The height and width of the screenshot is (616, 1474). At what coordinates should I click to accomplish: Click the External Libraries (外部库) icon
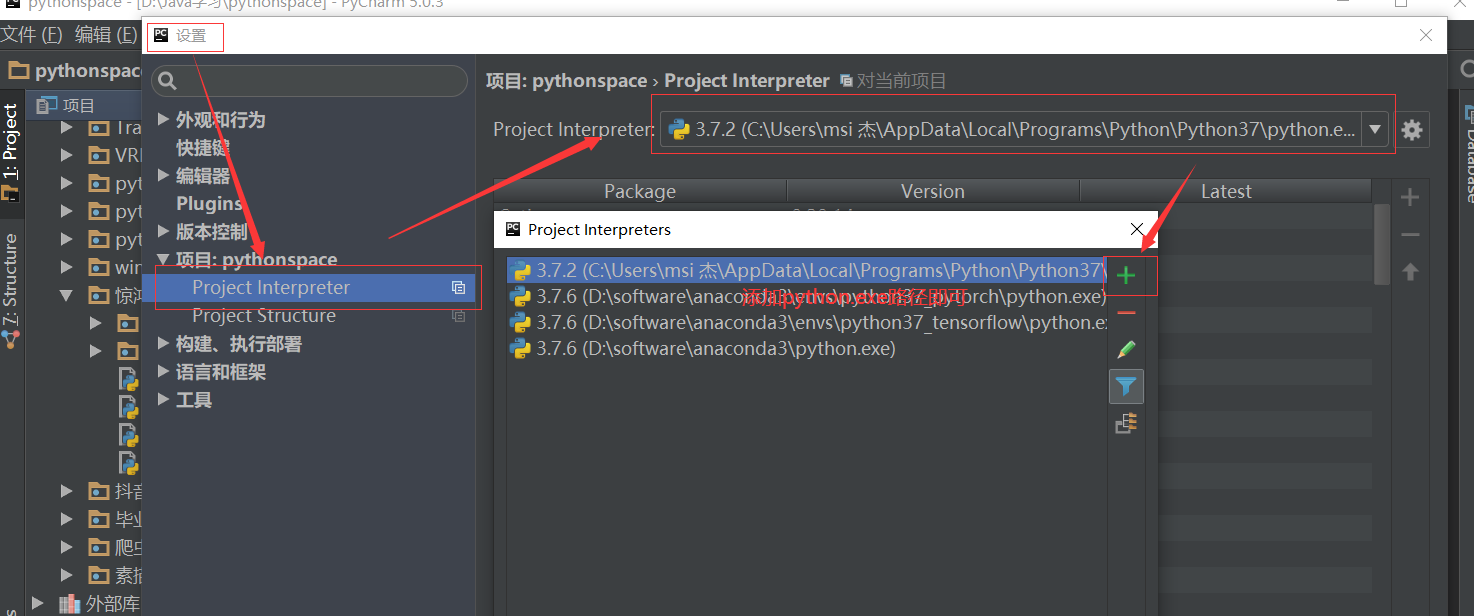tap(69, 604)
